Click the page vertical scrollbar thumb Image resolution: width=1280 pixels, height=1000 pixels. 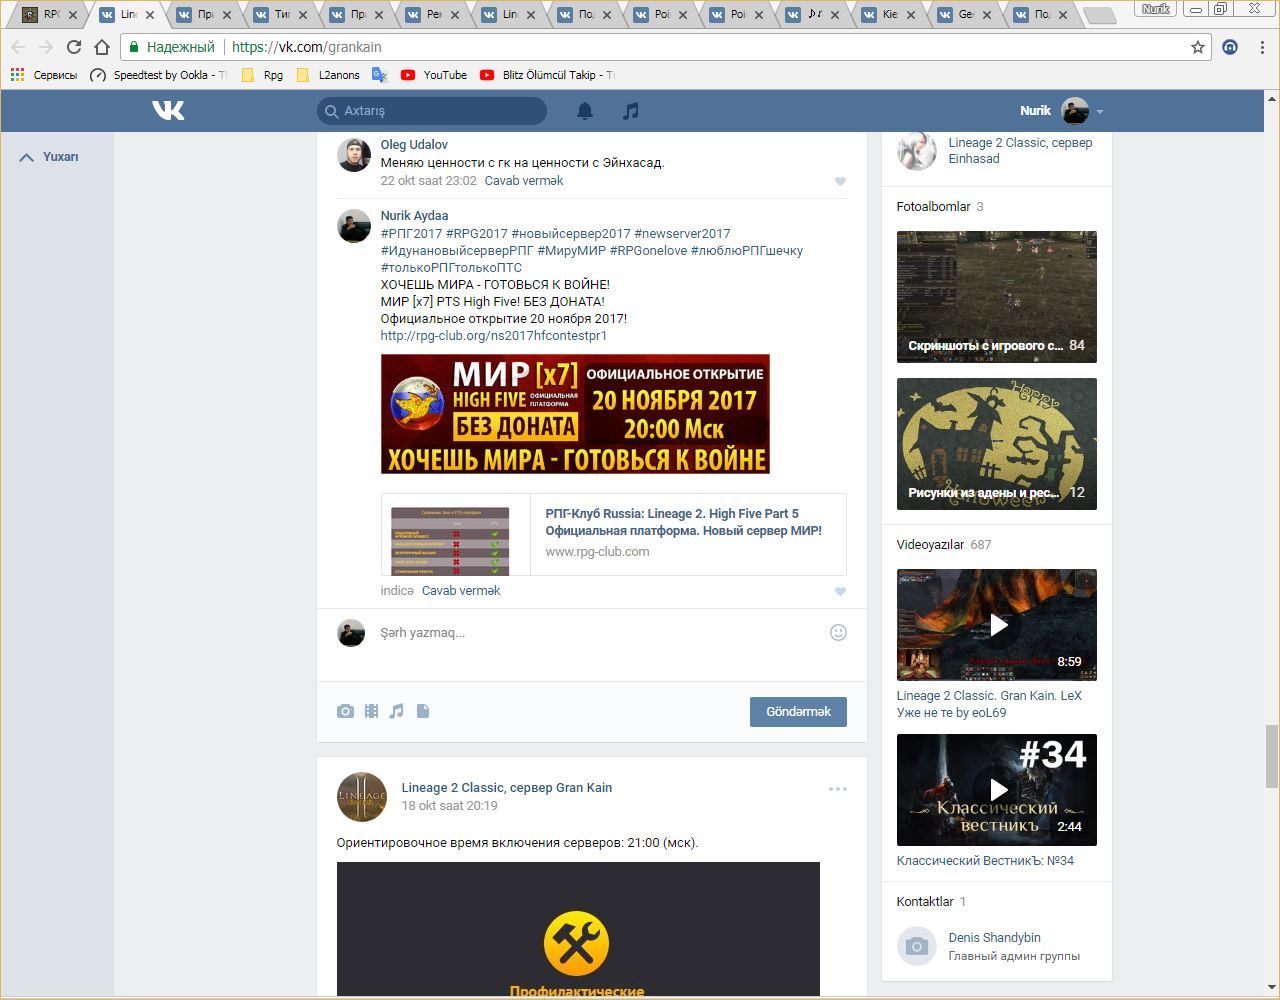[x=1272, y=756]
